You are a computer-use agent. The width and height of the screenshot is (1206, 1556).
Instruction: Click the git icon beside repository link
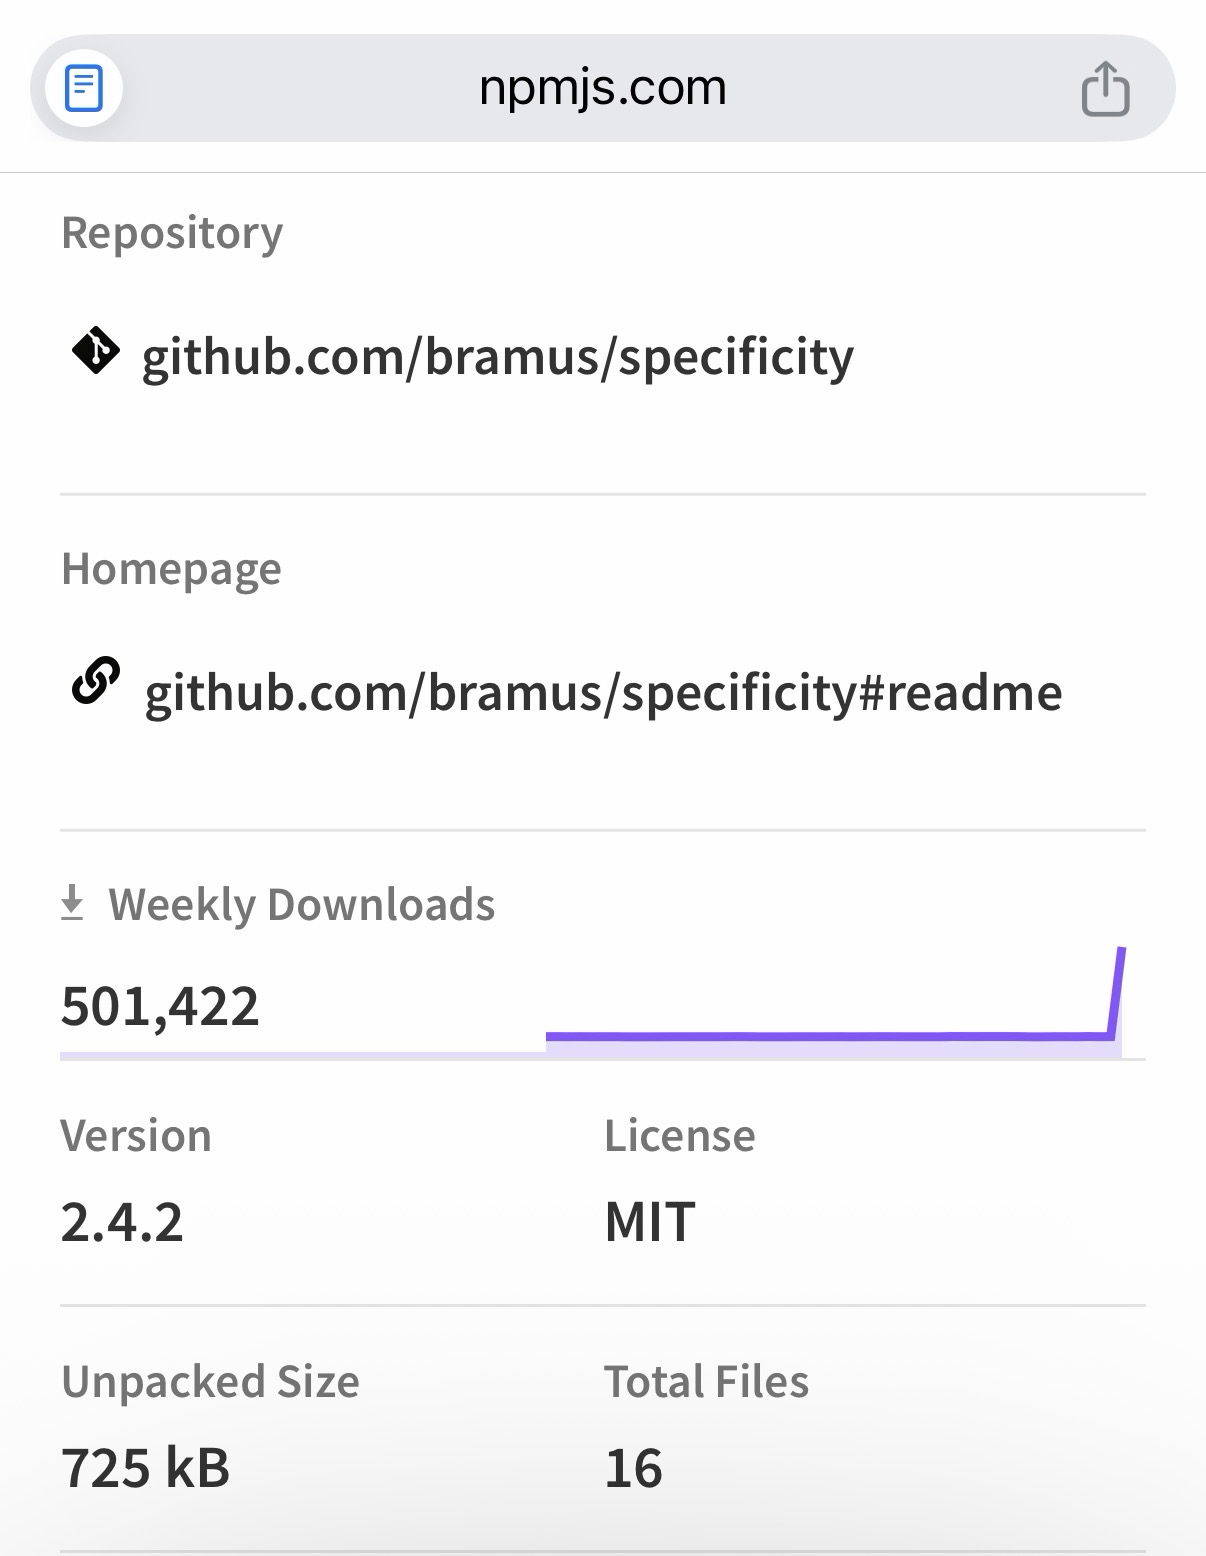[96, 351]
